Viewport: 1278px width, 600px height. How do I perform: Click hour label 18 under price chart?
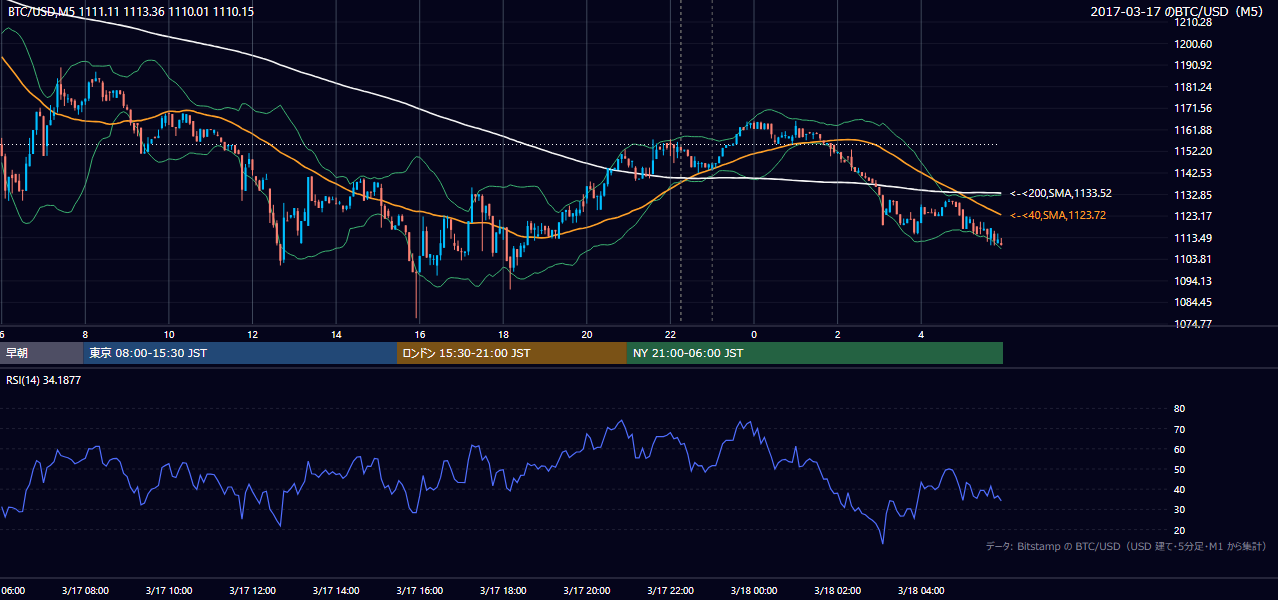(504, 334)
